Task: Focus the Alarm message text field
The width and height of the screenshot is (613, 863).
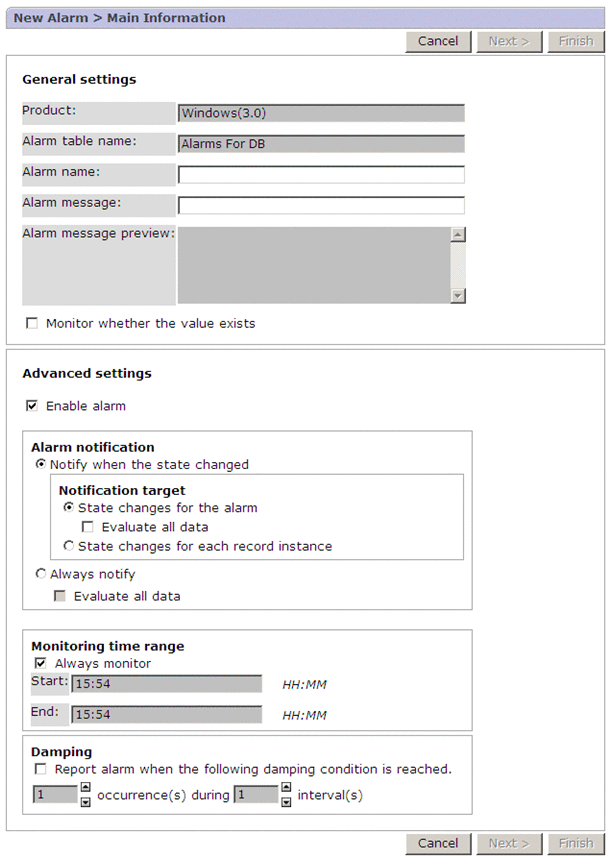Action: (x=321, y=205)
